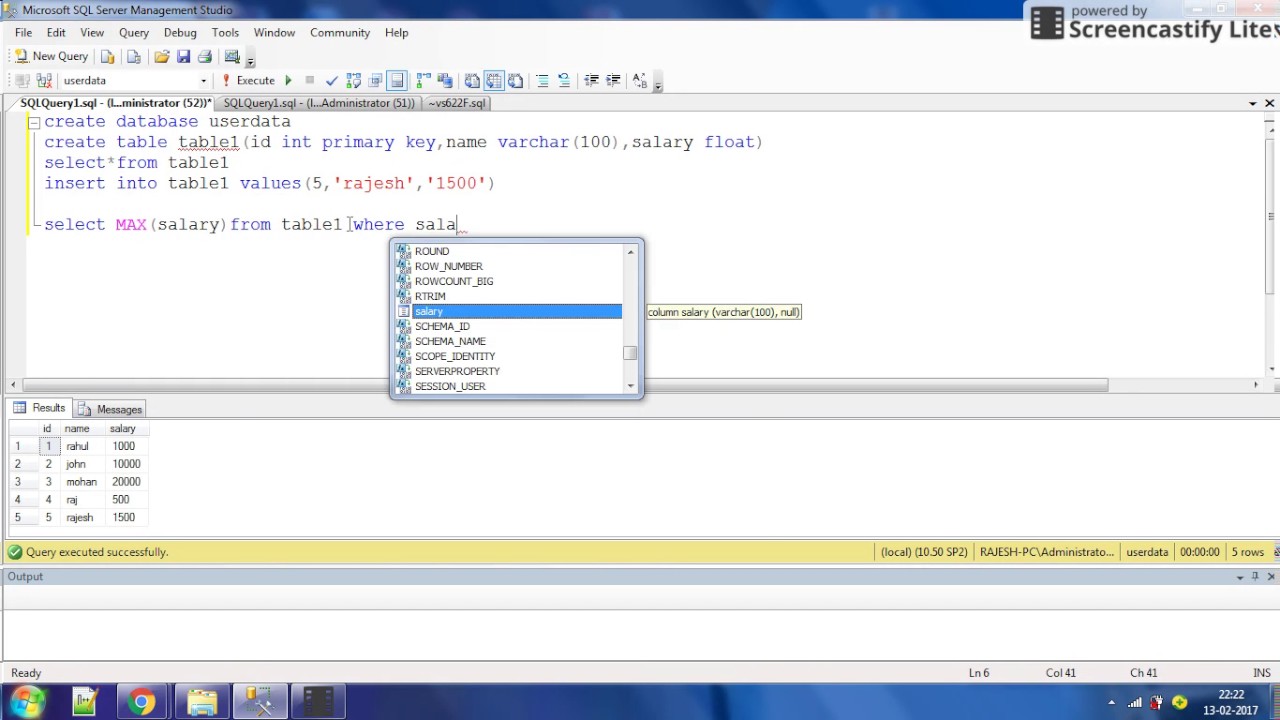The width and height of the screenshot is (1280, 720).
Task: Open the Debug menu
Action: [x=180, y=32]
